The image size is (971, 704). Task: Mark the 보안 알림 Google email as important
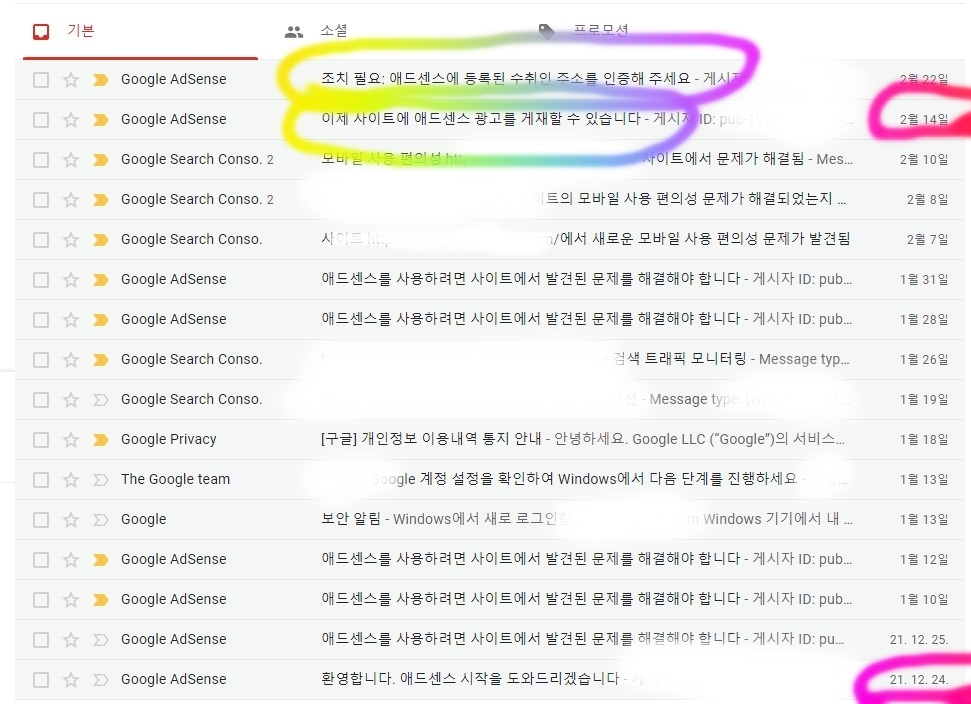pos(100,519)
